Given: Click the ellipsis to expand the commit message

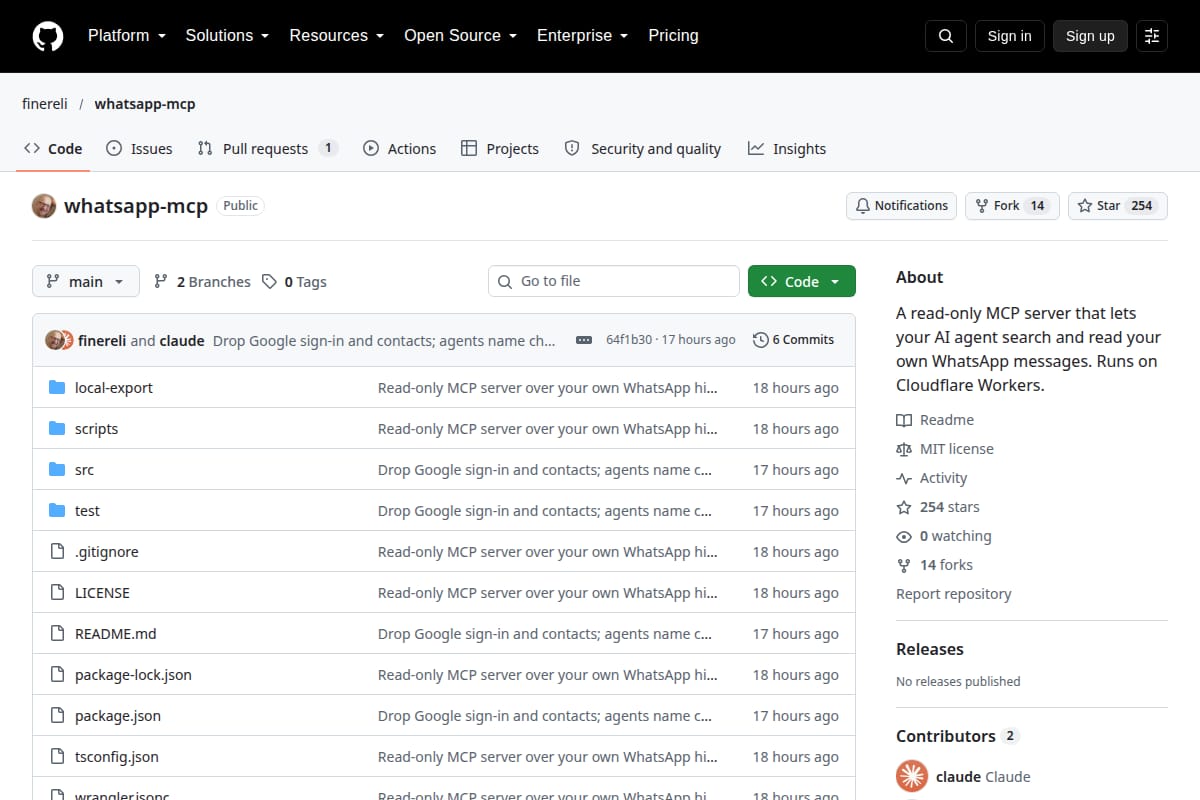Looking at the screenshot, I should coord(584,340).
